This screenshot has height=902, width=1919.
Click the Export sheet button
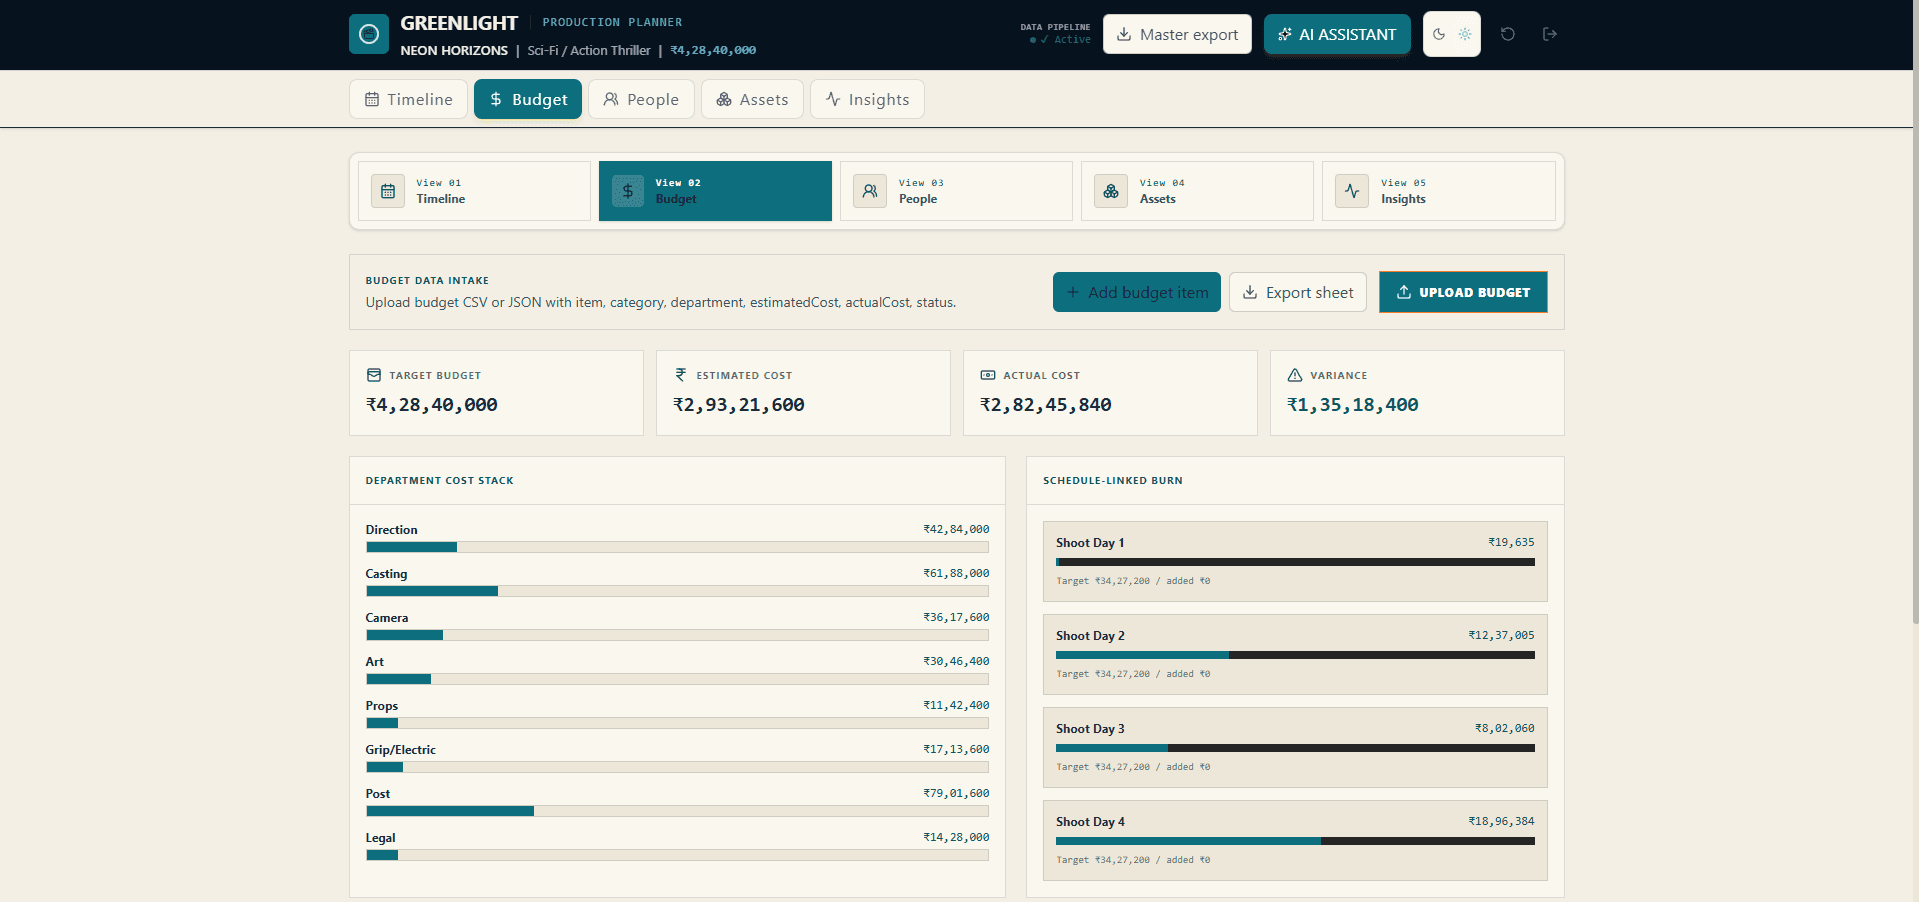(x=1298, y=292)
